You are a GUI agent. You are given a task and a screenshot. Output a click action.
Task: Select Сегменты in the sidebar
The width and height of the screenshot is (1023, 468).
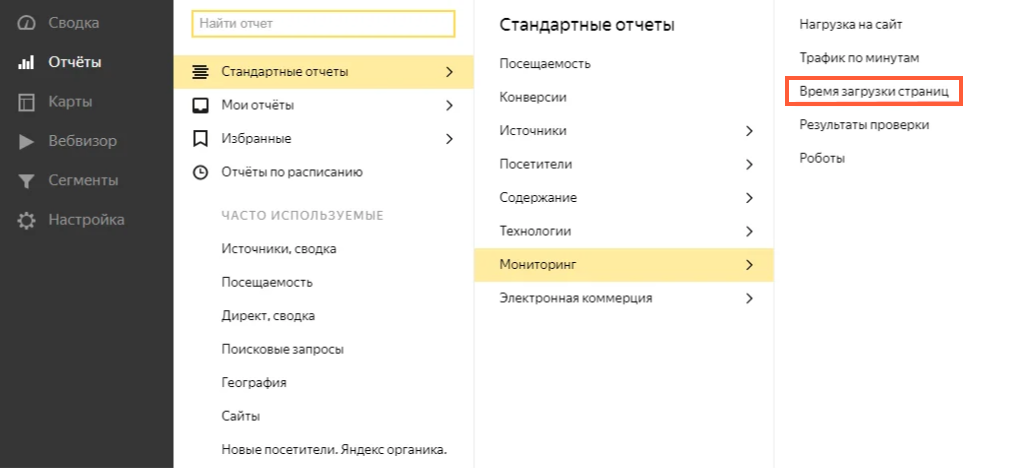[x=83, y=180]
